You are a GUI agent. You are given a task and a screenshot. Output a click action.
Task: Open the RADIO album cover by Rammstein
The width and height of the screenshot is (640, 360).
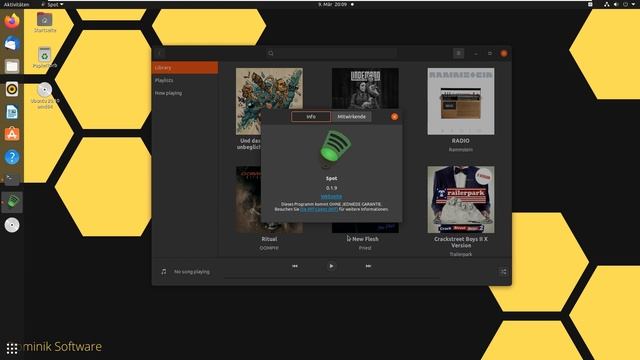(x=461, y=101)
